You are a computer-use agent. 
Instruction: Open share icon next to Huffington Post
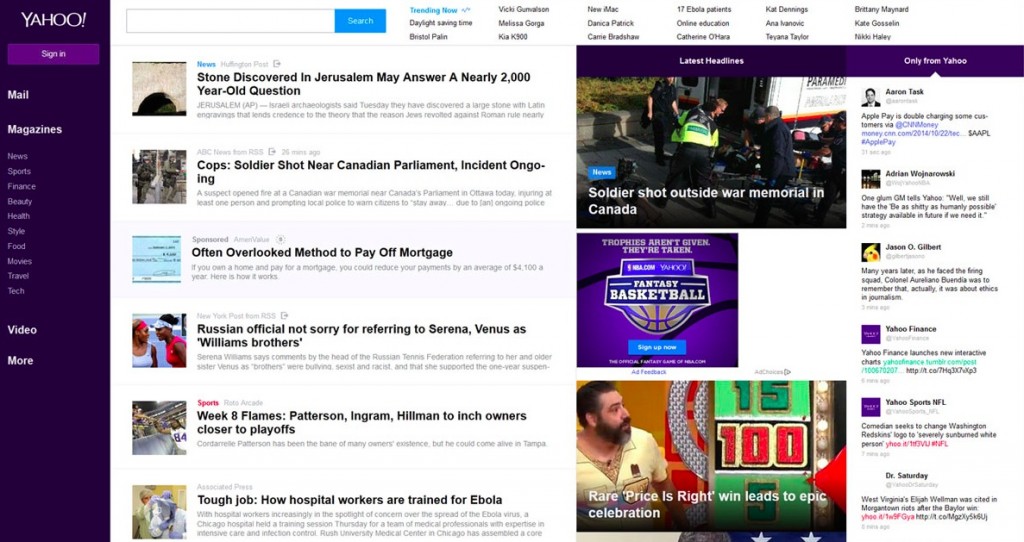coord(277,64)
